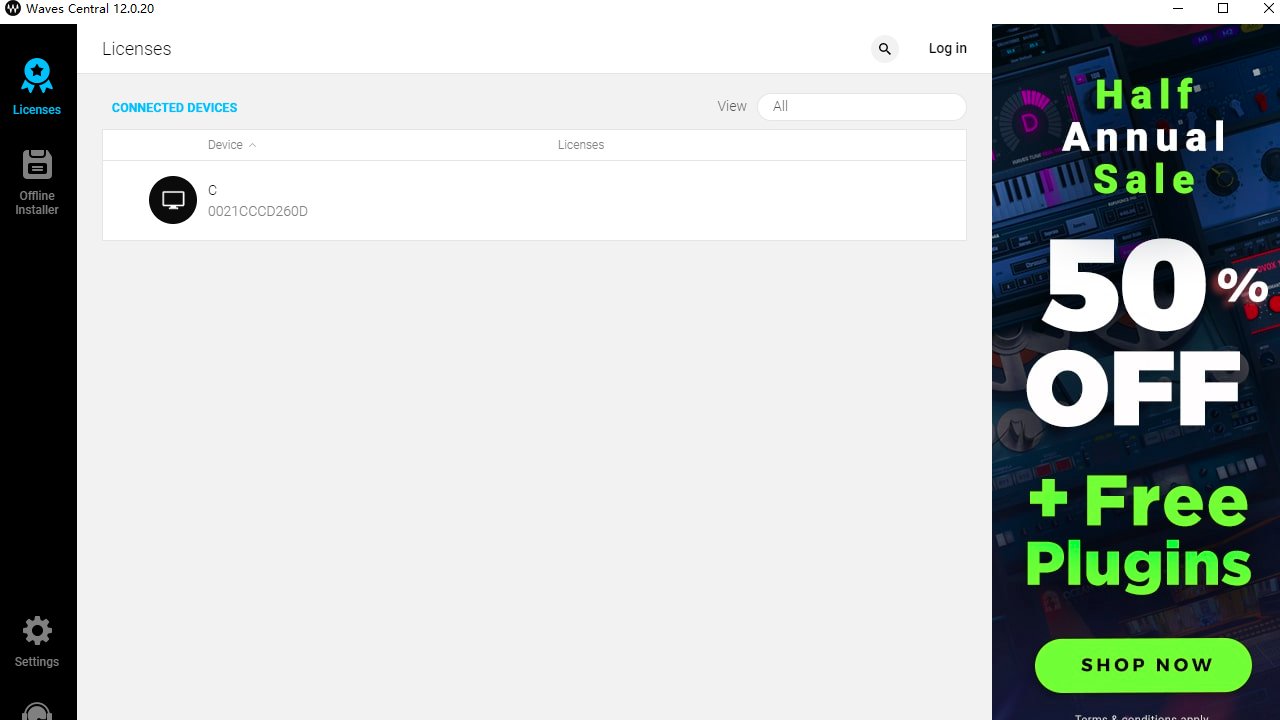Image resolution: width=1280 pixels, height=720 pixels.
Task: Click the Licenses column header in the table
Action: pos(580,145)
